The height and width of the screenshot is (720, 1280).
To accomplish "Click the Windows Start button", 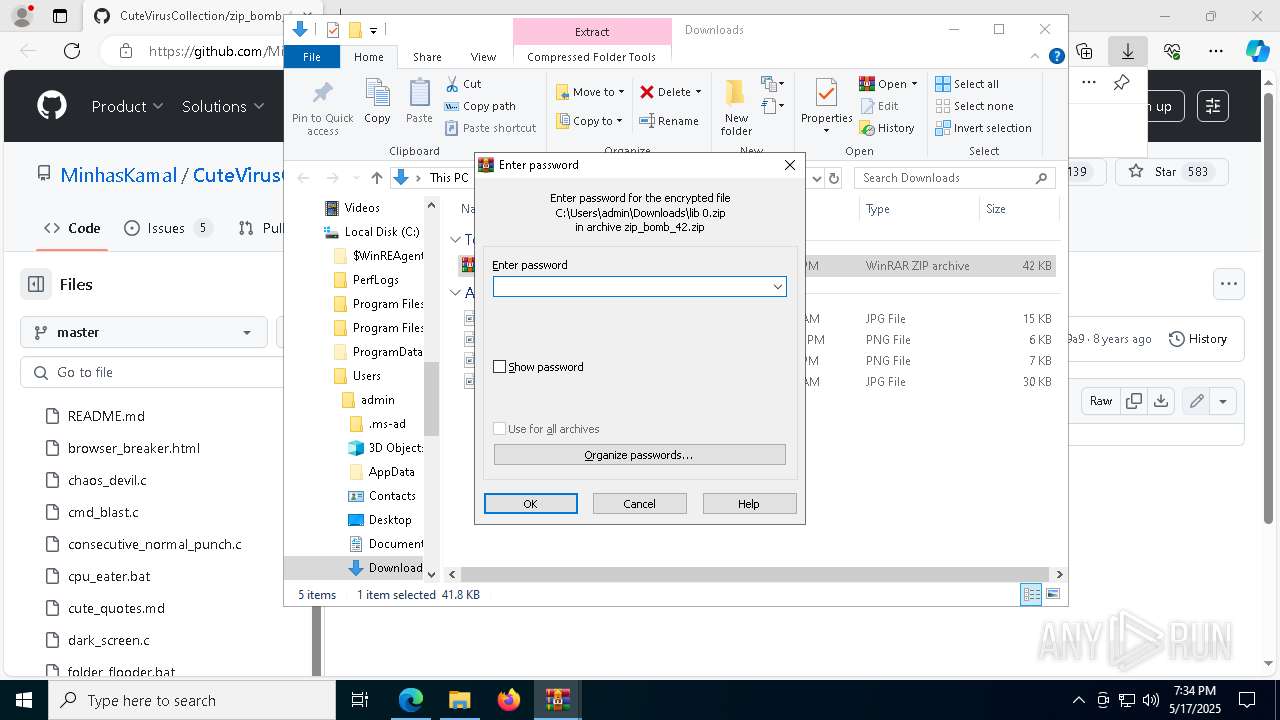I will point(24,700).
